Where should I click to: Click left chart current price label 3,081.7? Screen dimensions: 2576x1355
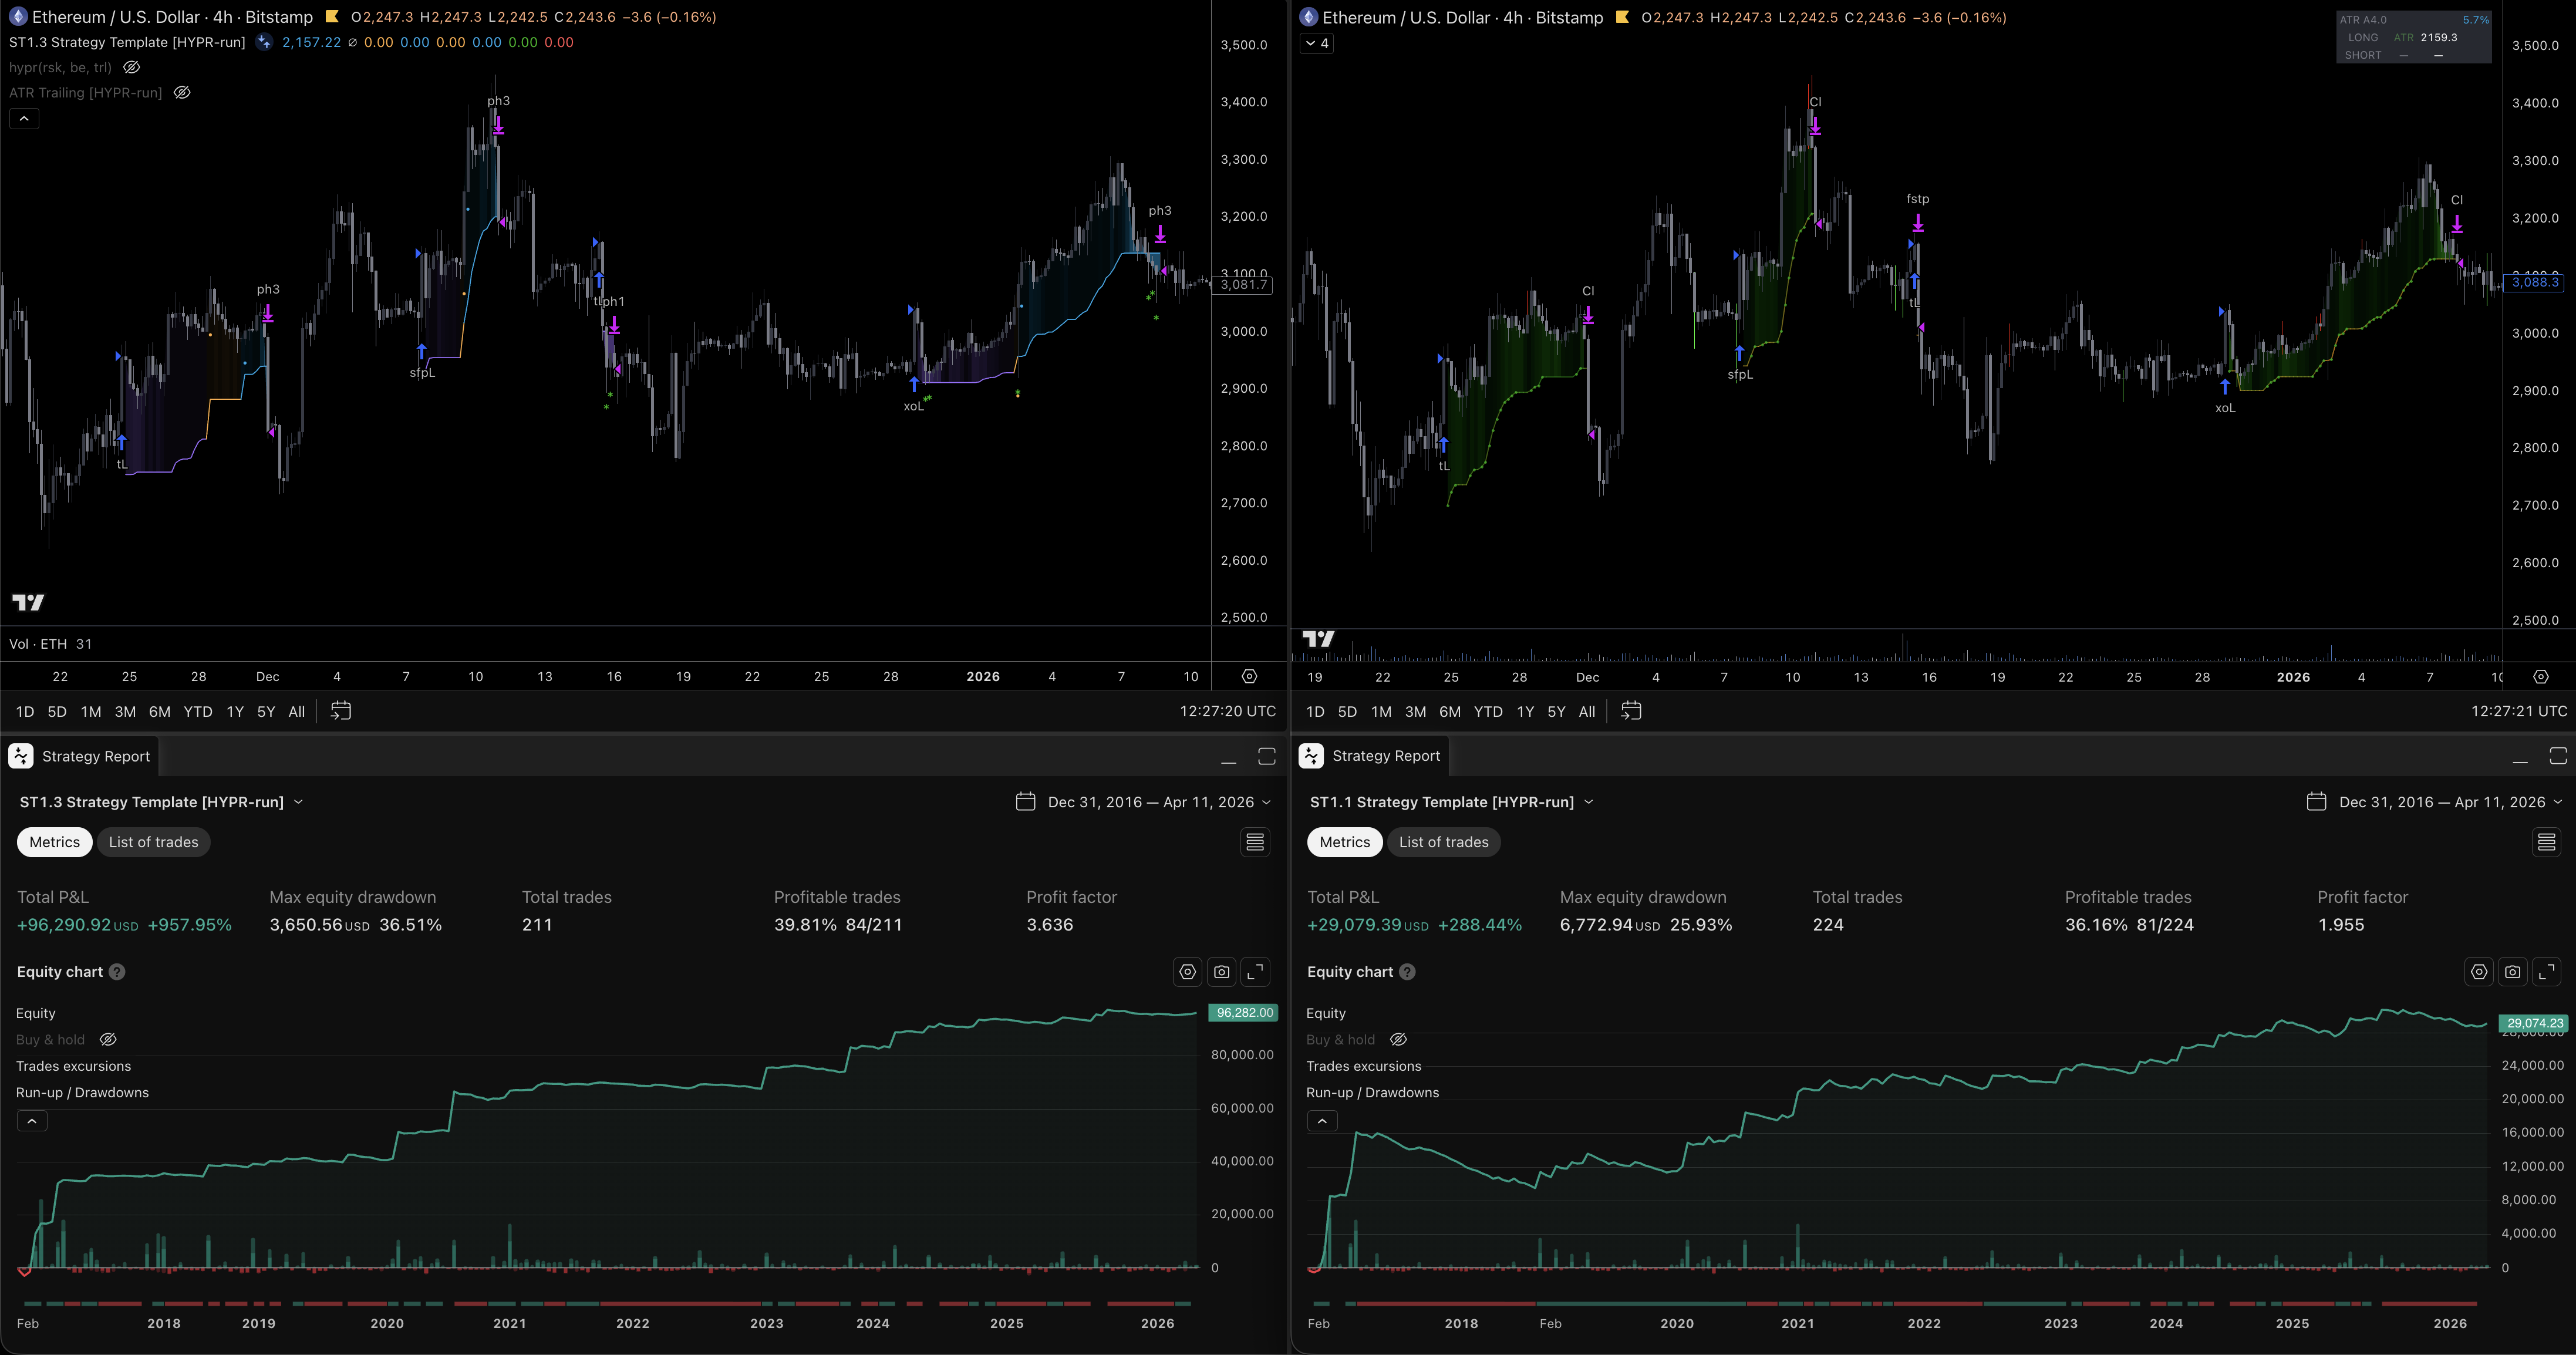[1242, 285]
